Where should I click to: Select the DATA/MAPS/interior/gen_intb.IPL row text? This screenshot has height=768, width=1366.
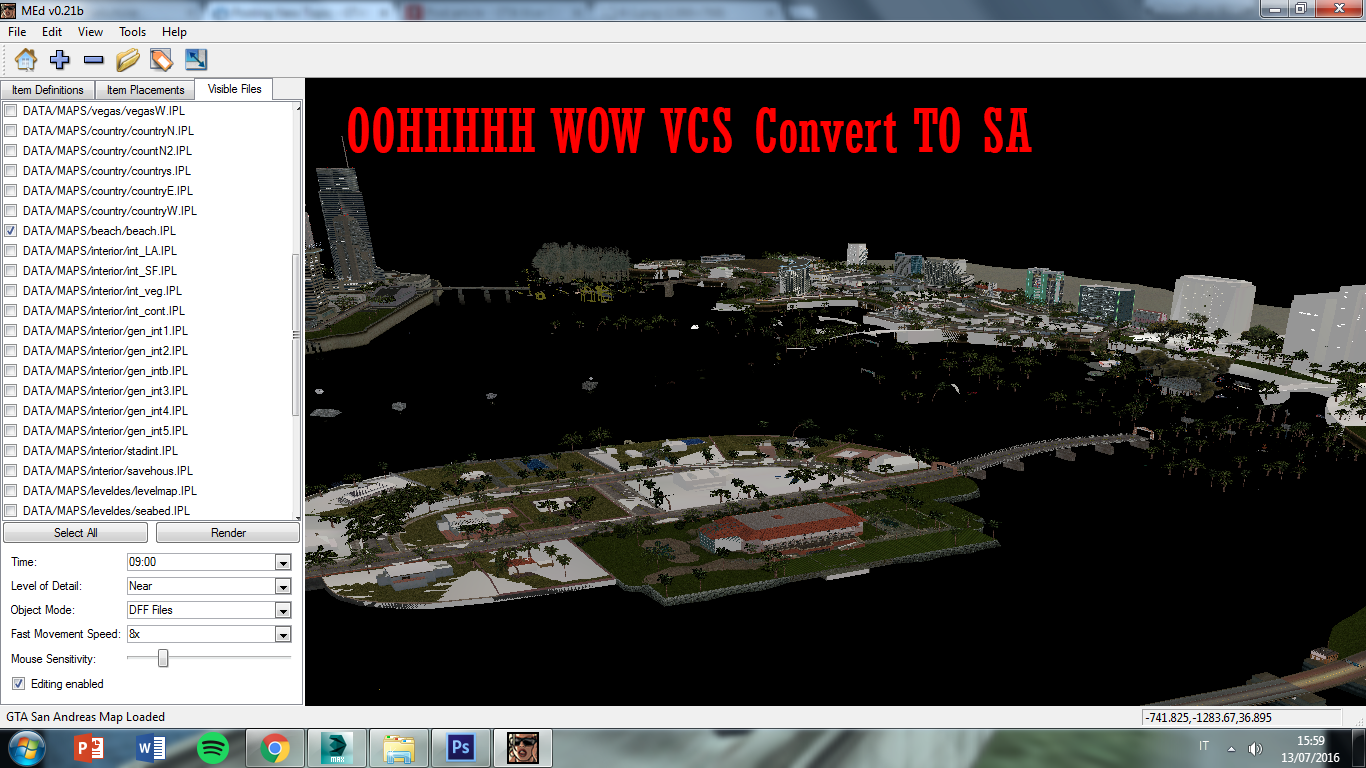coord(105,371)
